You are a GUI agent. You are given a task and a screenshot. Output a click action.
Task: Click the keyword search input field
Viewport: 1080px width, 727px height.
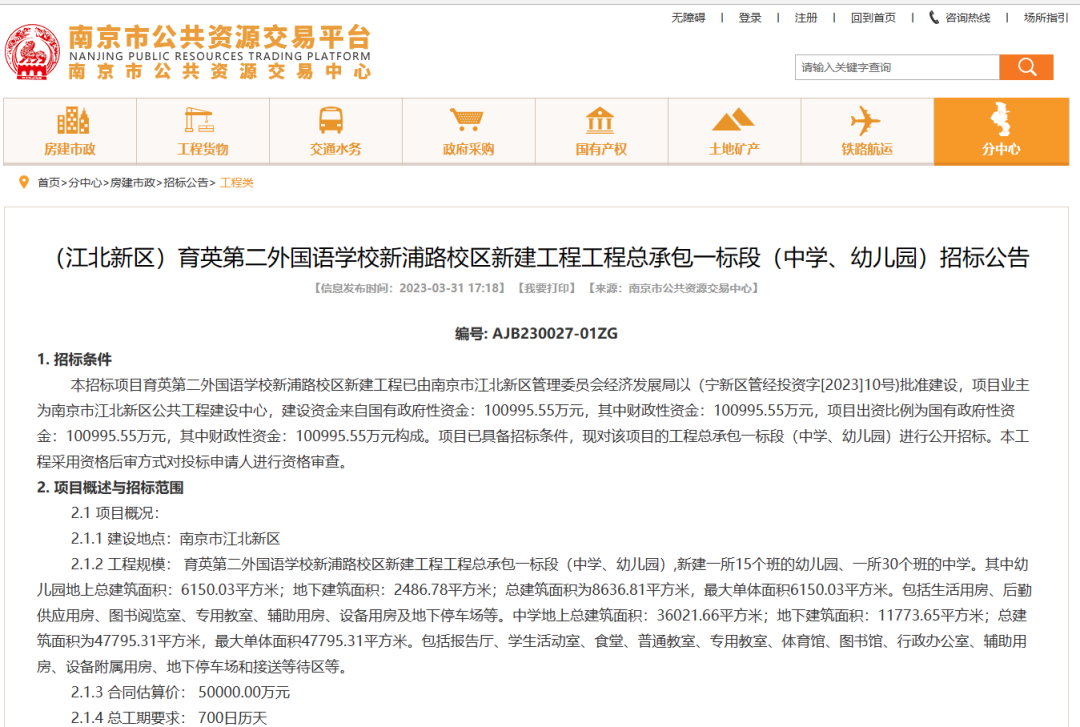[897, 67]
